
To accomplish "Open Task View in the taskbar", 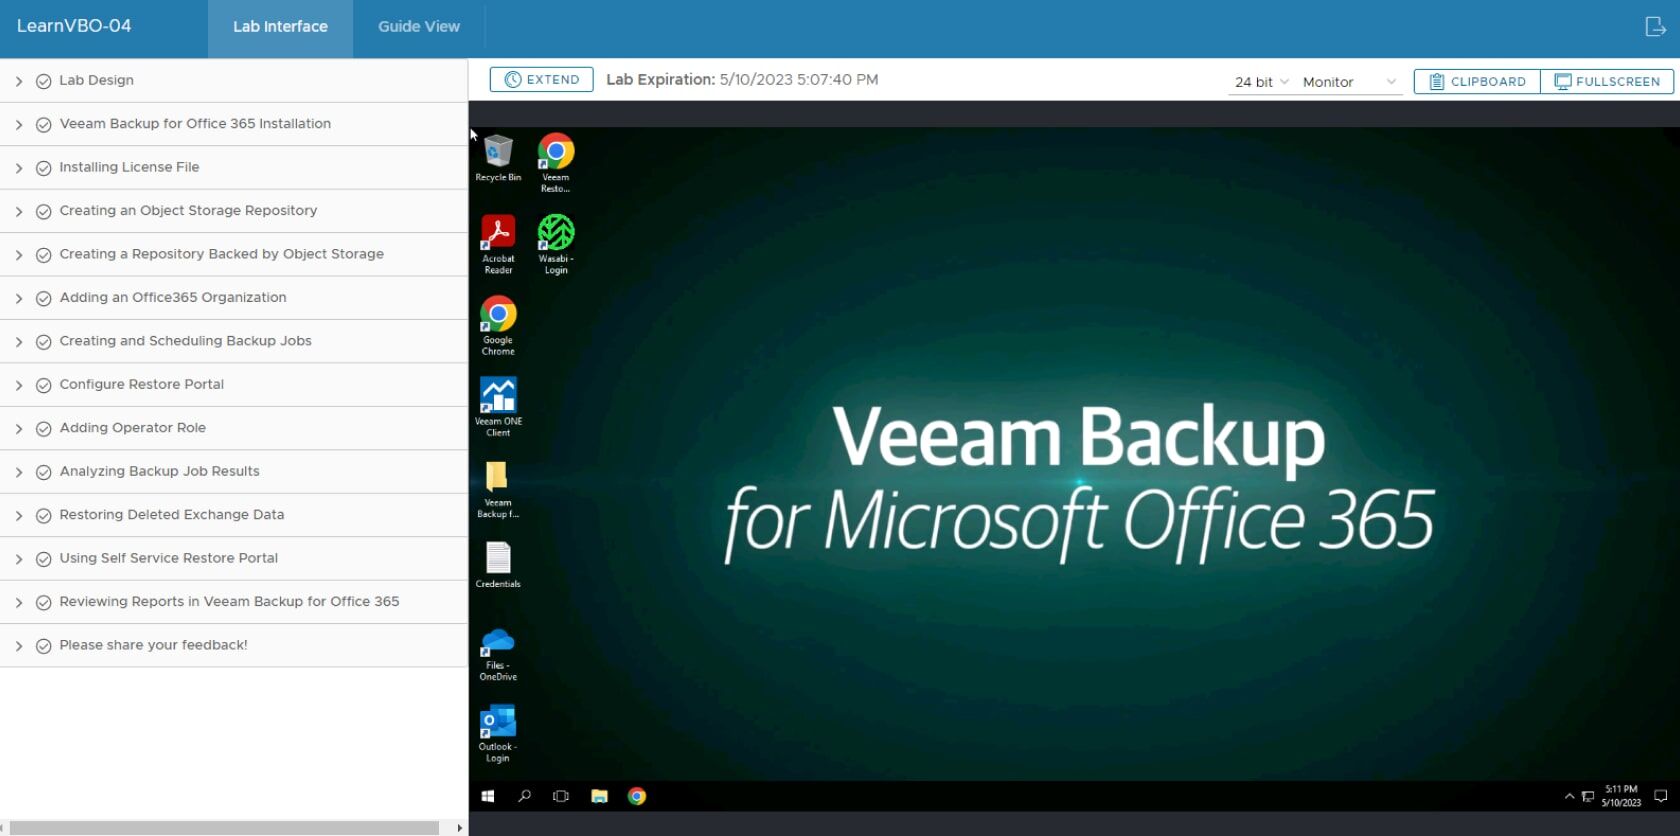I will point(561,796).
